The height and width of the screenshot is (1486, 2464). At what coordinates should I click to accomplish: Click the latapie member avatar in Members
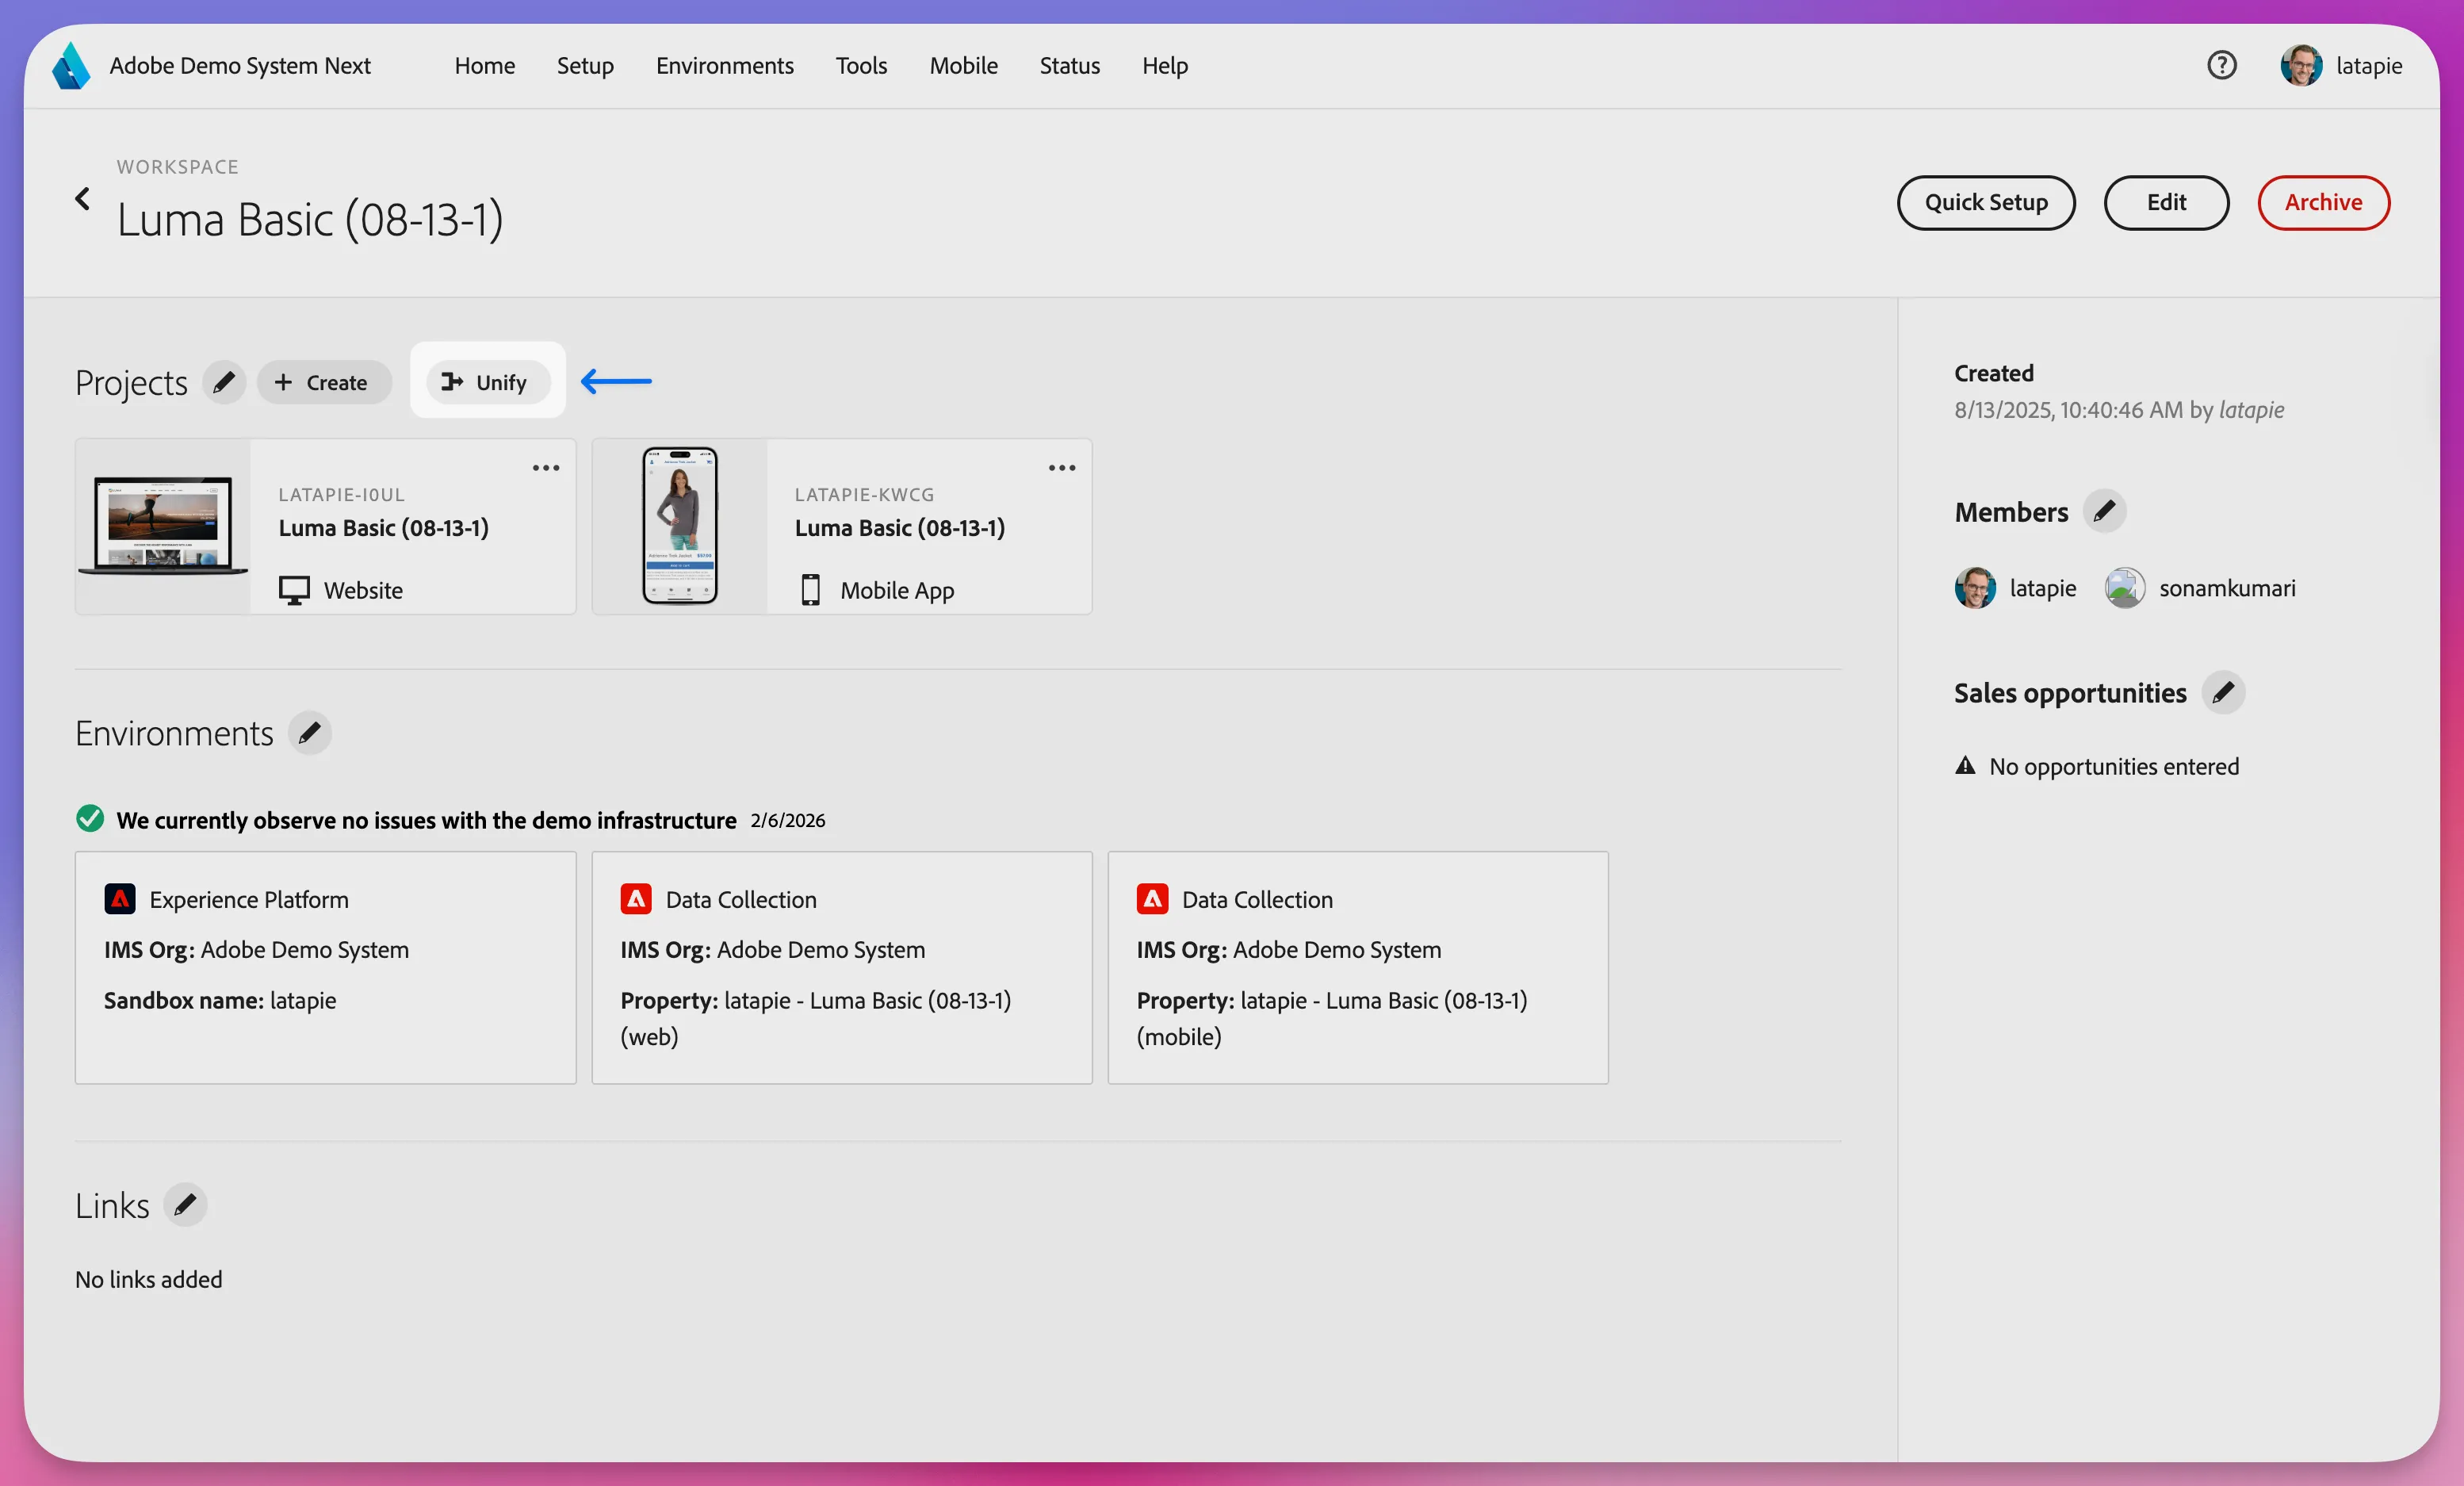click(1975, 588)
